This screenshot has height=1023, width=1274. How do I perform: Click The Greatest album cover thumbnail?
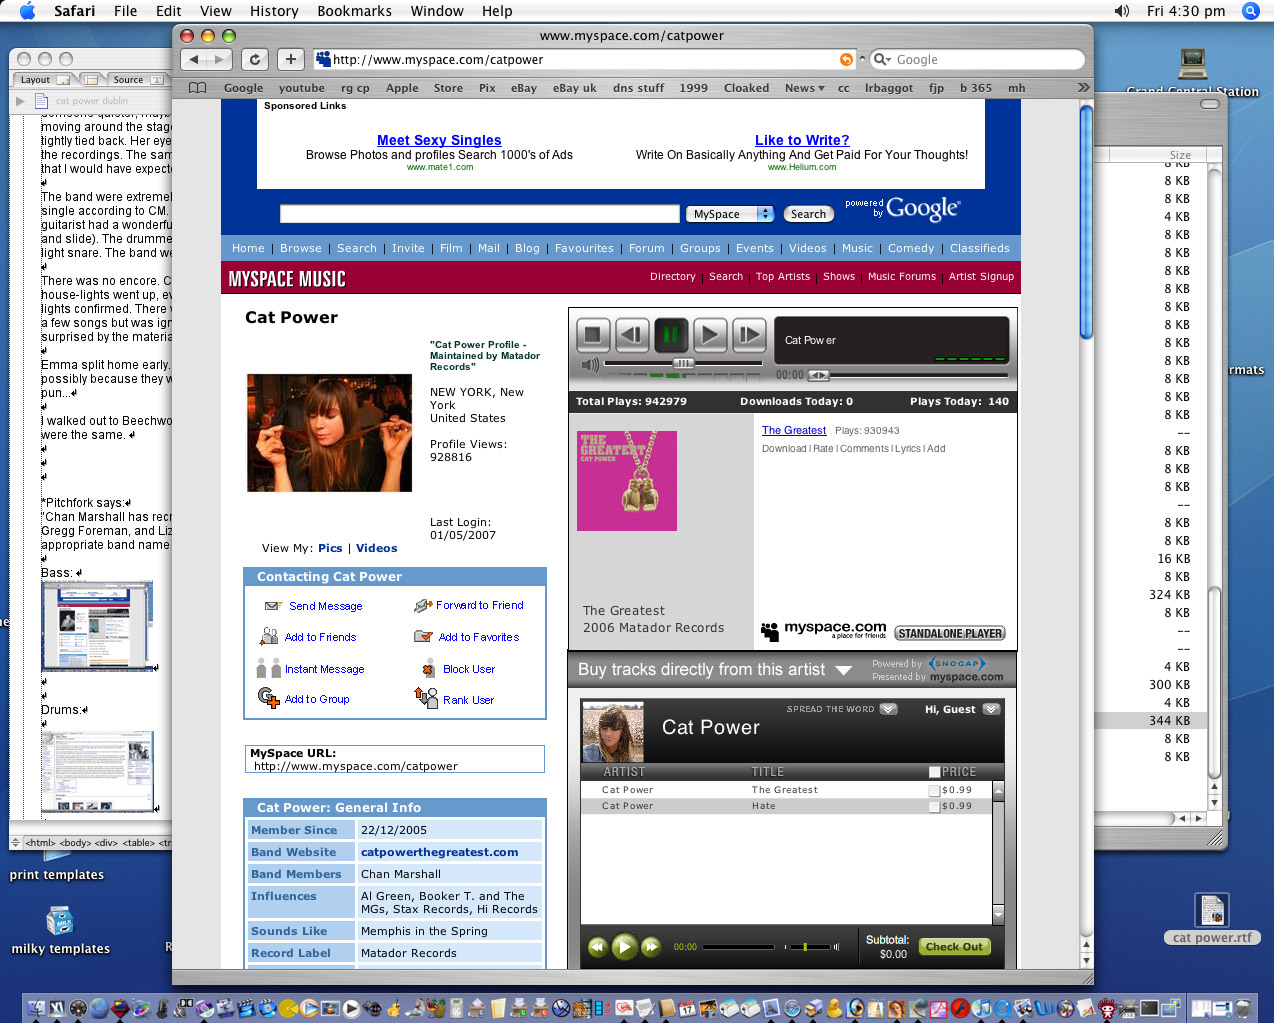pyautogui.click(x=627, y=481)
